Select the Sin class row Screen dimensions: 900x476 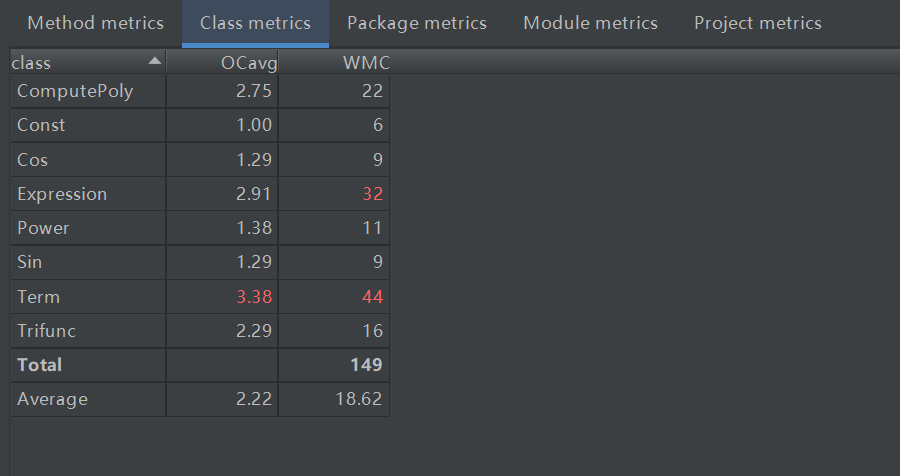pos(30,262)
